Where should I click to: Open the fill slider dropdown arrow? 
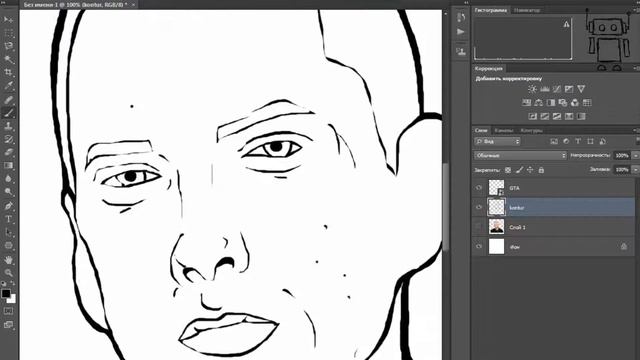tap(635, 169)
